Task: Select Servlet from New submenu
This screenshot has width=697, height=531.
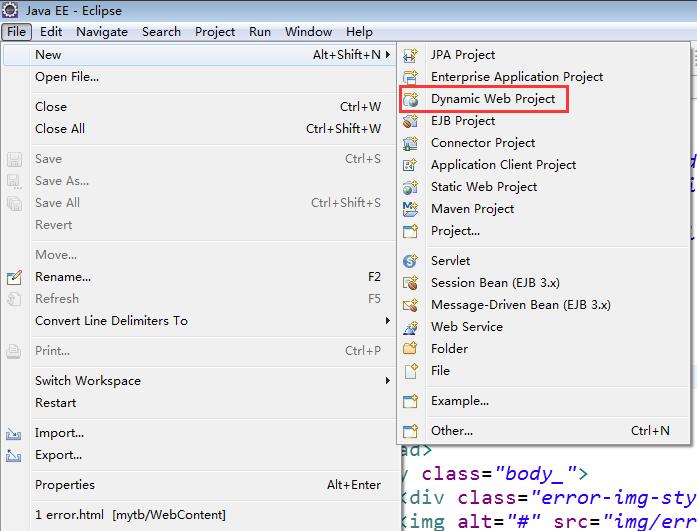Action: (544, 261)
